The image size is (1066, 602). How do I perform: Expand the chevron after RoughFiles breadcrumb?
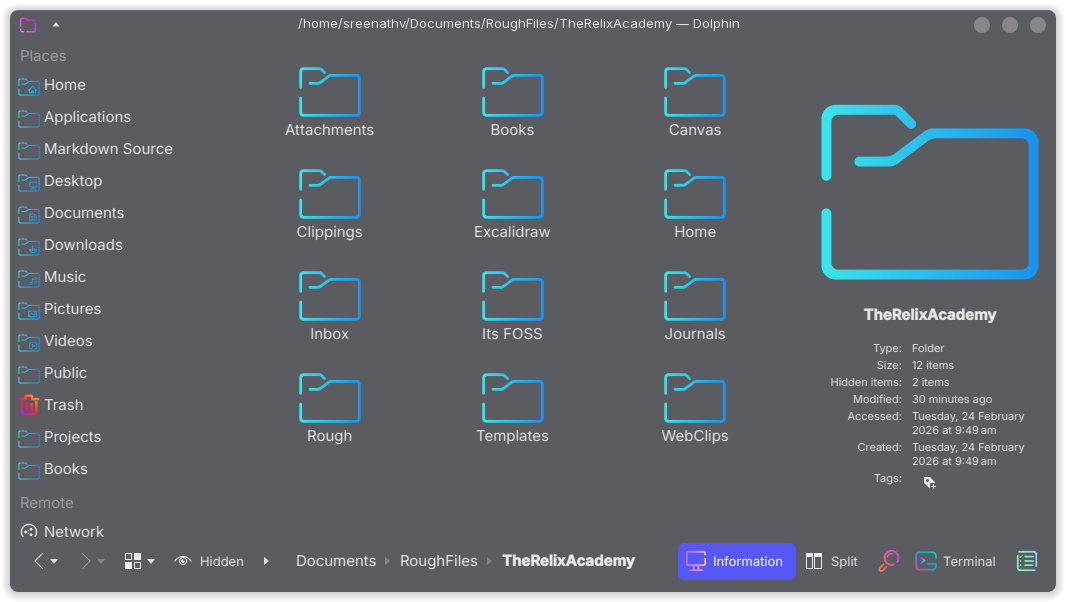tap(489, 561)
